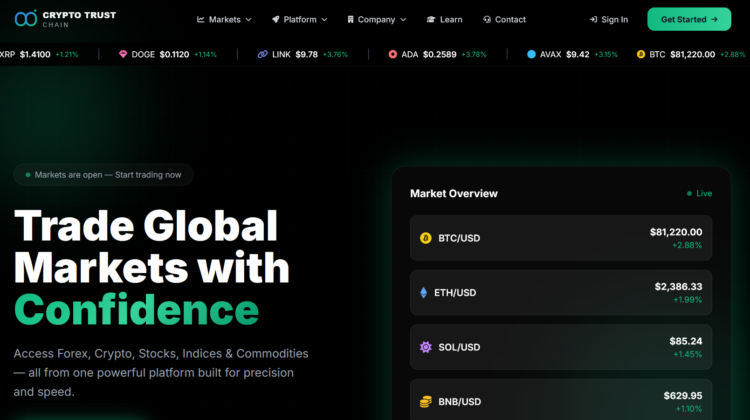This screenshot has width=750, height=420.
Task: Click the +2.88% change under BTC/USD price
Action: (687, 245)
